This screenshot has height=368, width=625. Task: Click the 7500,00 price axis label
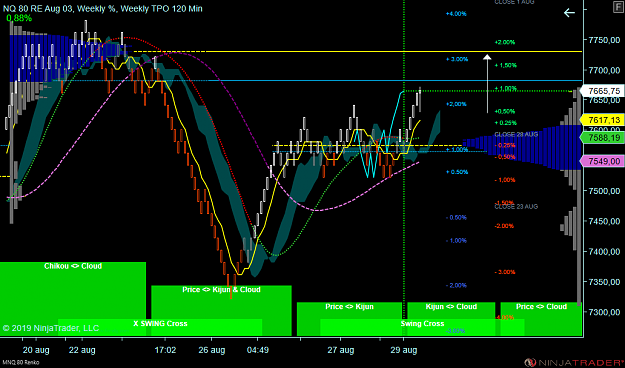(604, 191)
